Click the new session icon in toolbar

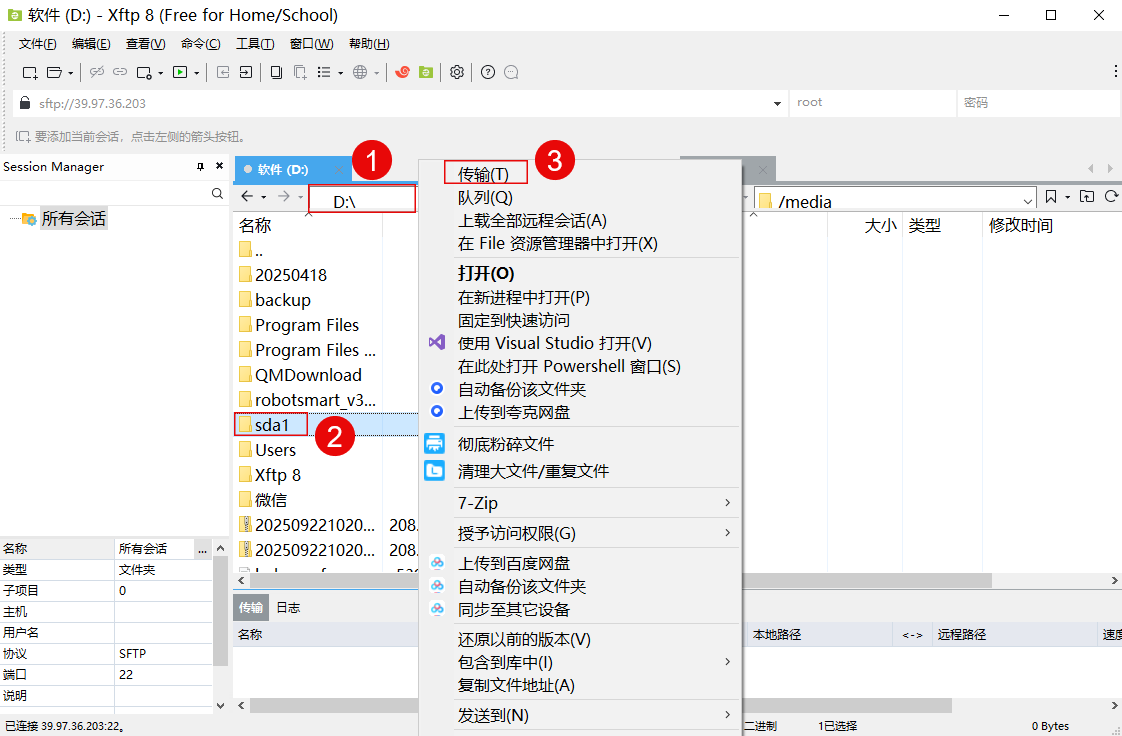click(30, 72)
